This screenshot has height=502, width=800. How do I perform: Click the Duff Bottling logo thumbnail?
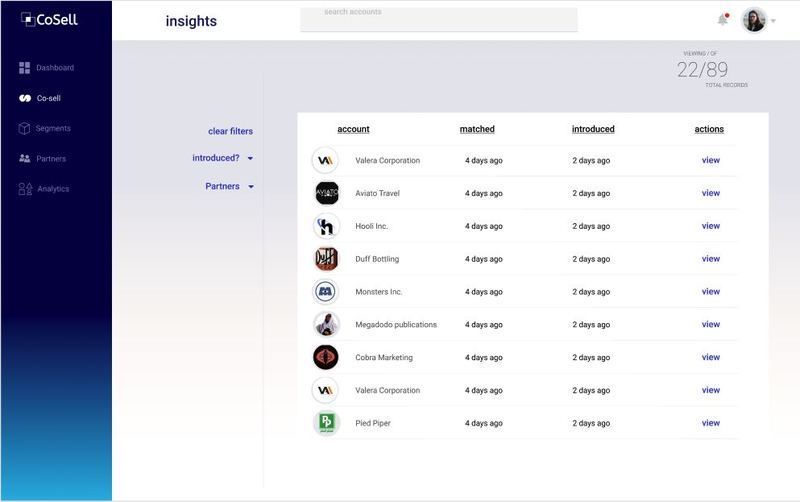click(326, 259)
